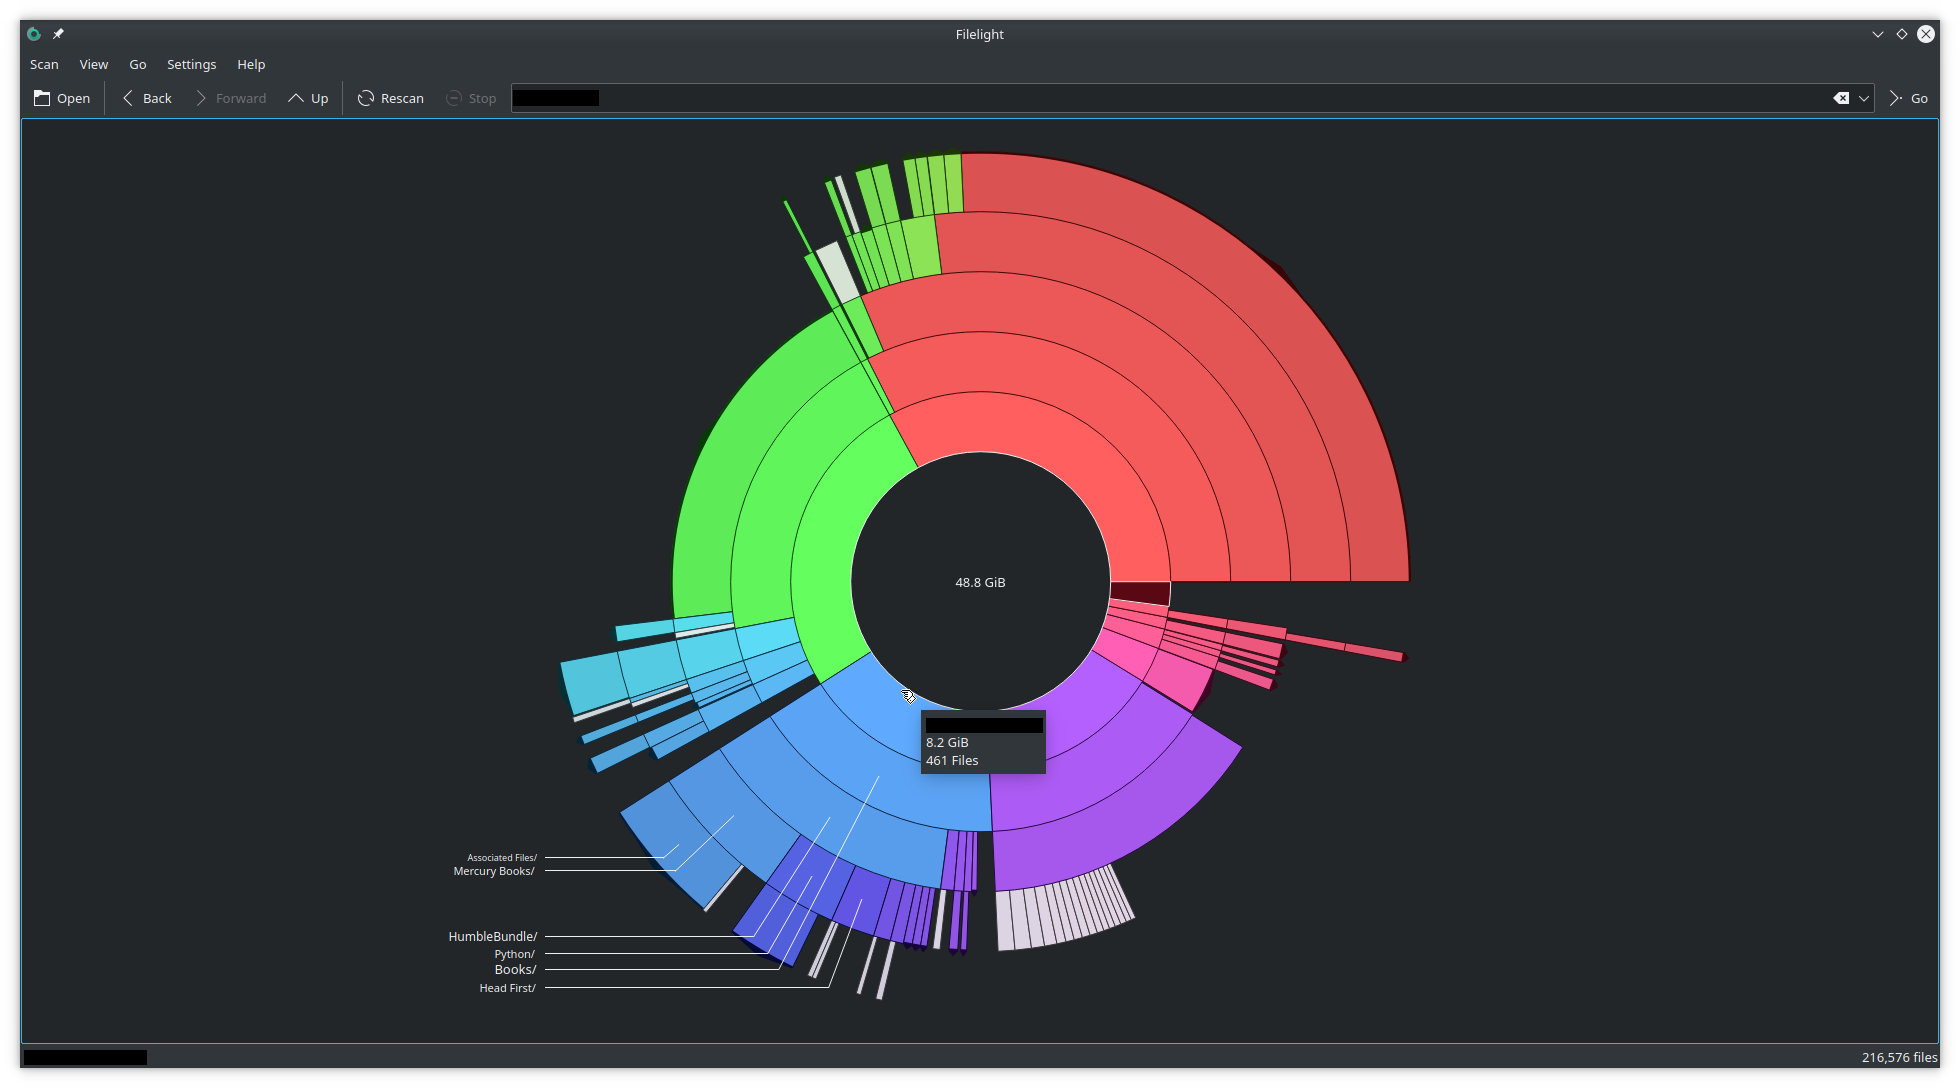Open the location bar history dropdown
1960x1088 pixels.
click(x=1862, y=98)
